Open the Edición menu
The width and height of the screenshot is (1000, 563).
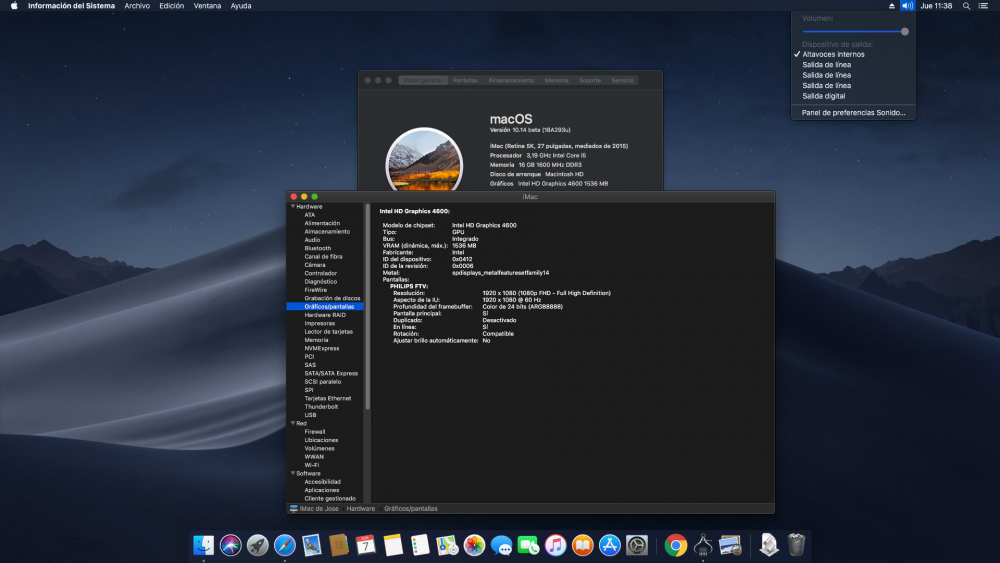tap(172, 6)
